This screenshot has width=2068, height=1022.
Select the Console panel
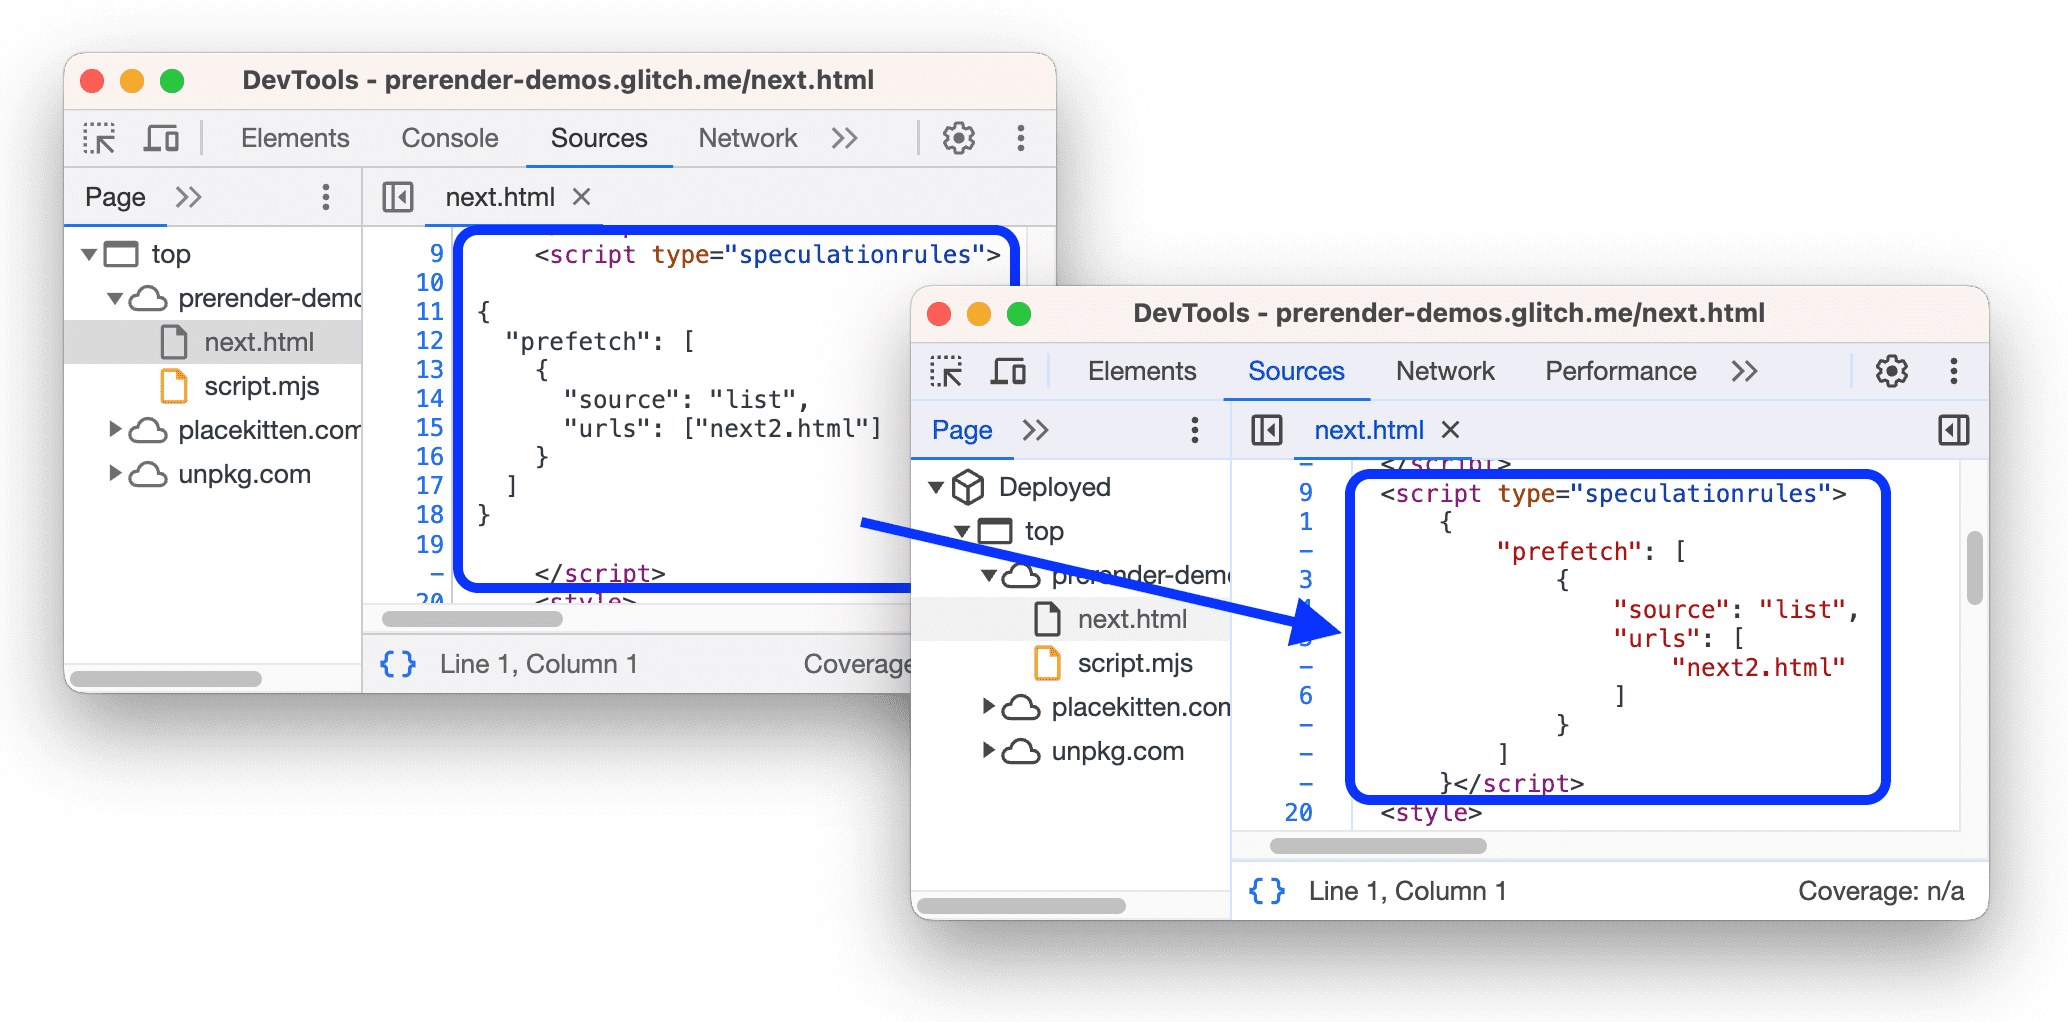449,138
